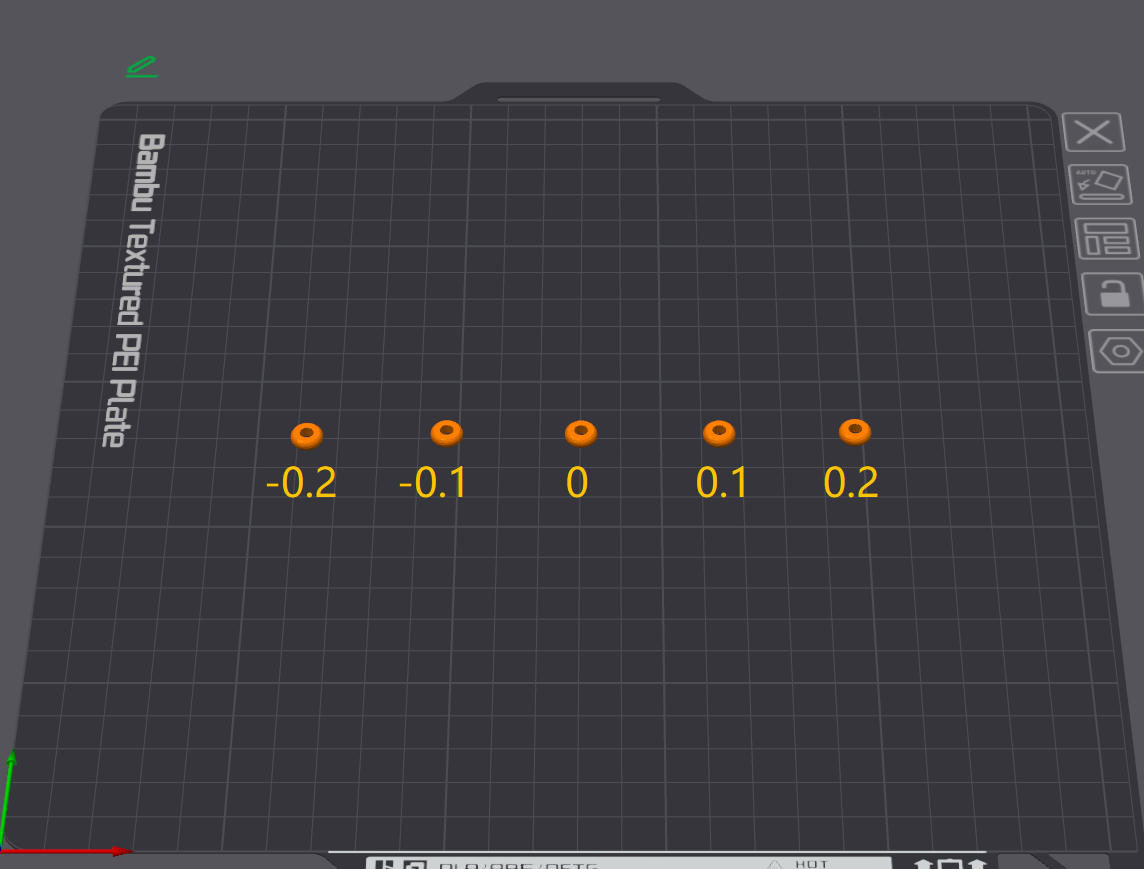The width and height of the screenshot is (1144, 869).
Task: Select the orange ring above label -0.2
Action: point(306,435)
